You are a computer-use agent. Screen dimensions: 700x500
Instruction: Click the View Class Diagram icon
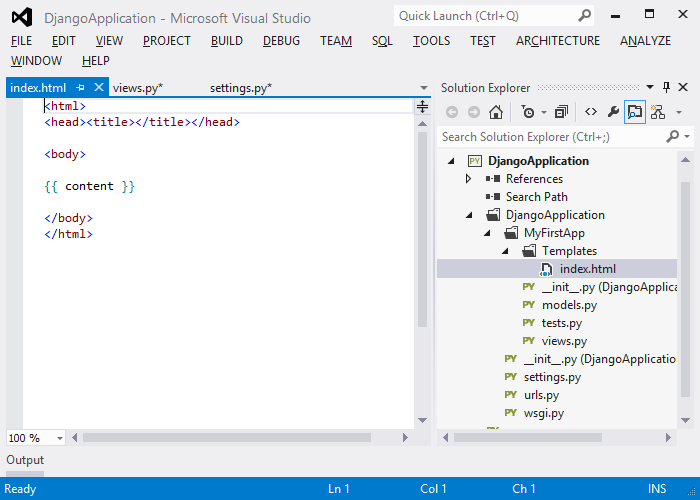pos(658,112)
